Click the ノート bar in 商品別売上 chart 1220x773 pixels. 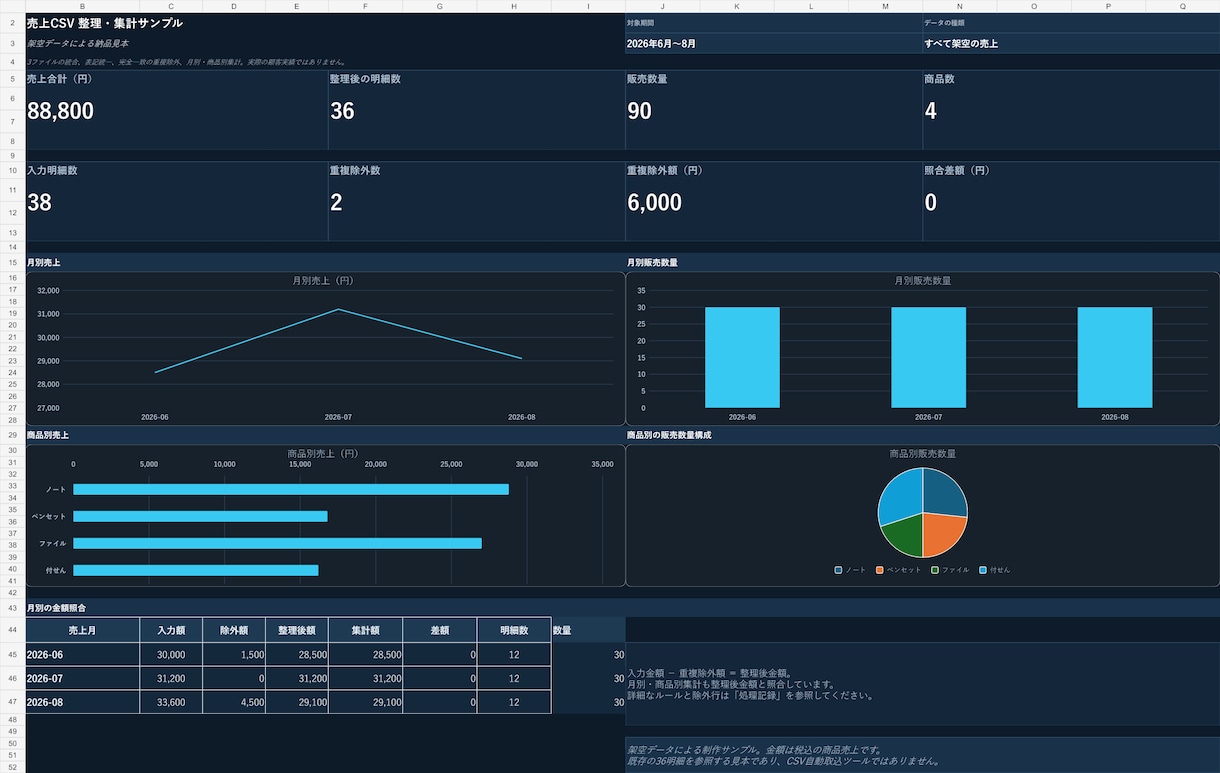291,489
